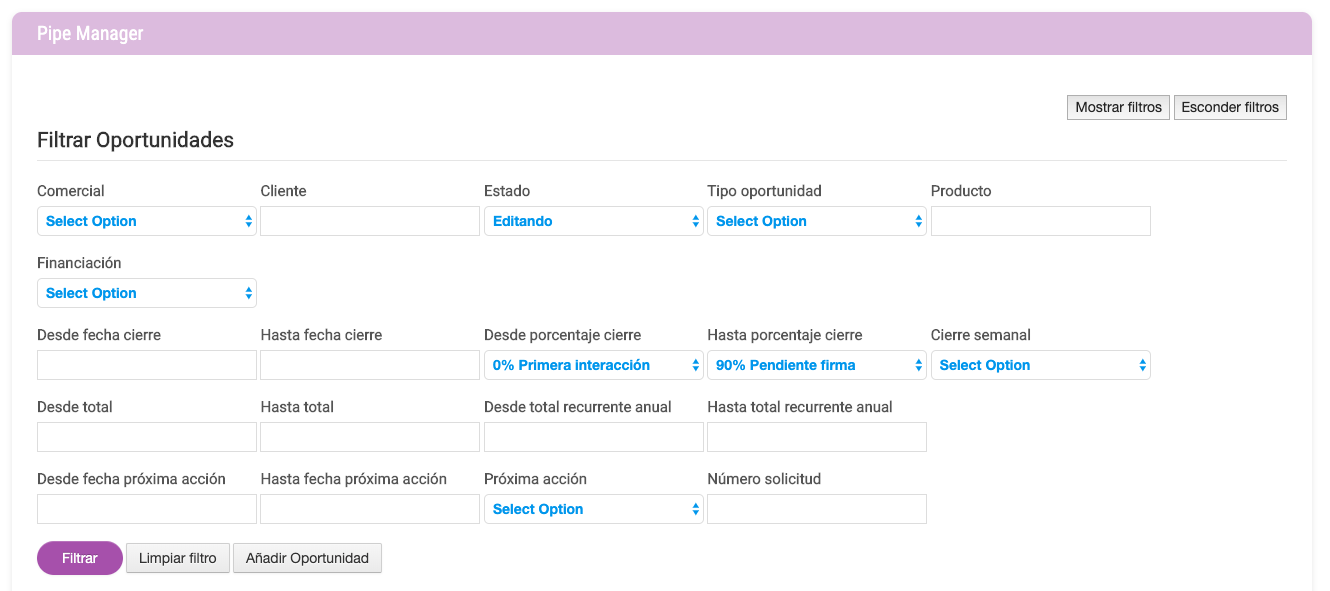Focus the Producto input field

(x=1041, y=221)
